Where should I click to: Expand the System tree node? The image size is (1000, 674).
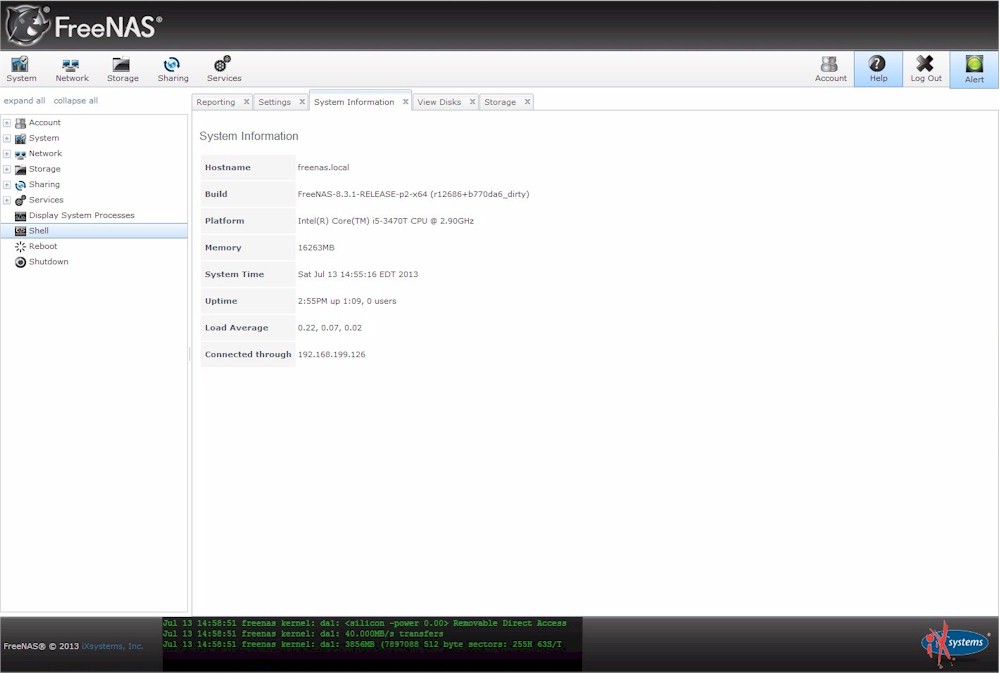point(7,138)
